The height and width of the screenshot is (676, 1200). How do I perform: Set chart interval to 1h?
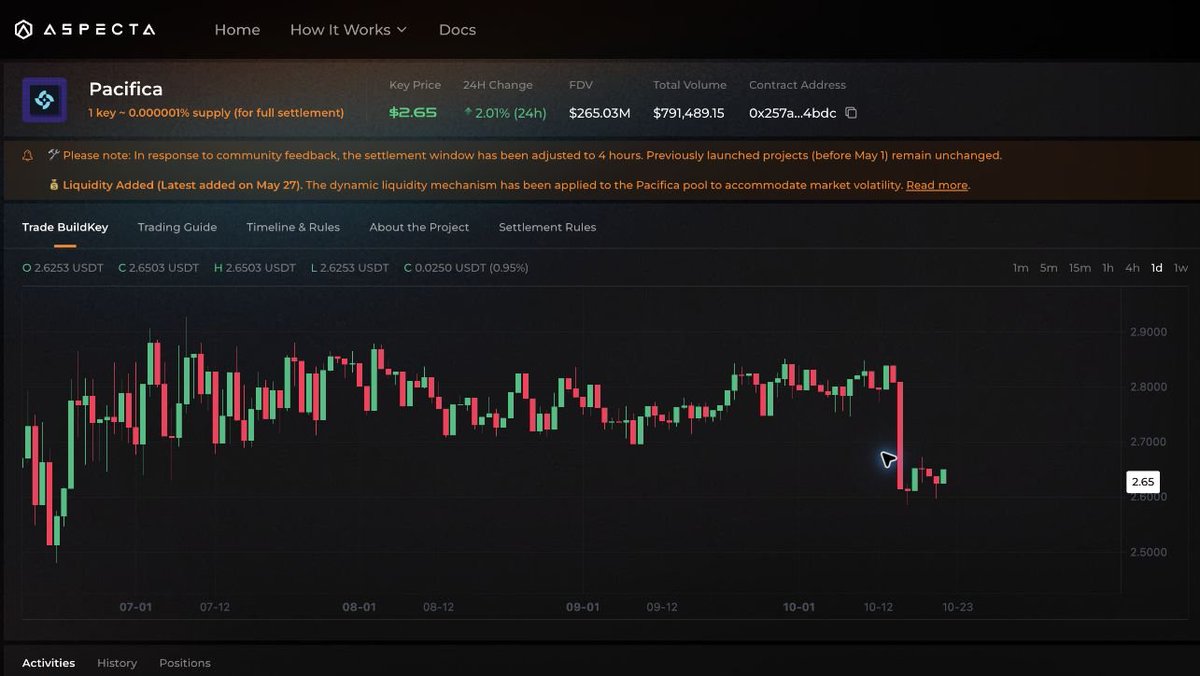coord(1108,268)
